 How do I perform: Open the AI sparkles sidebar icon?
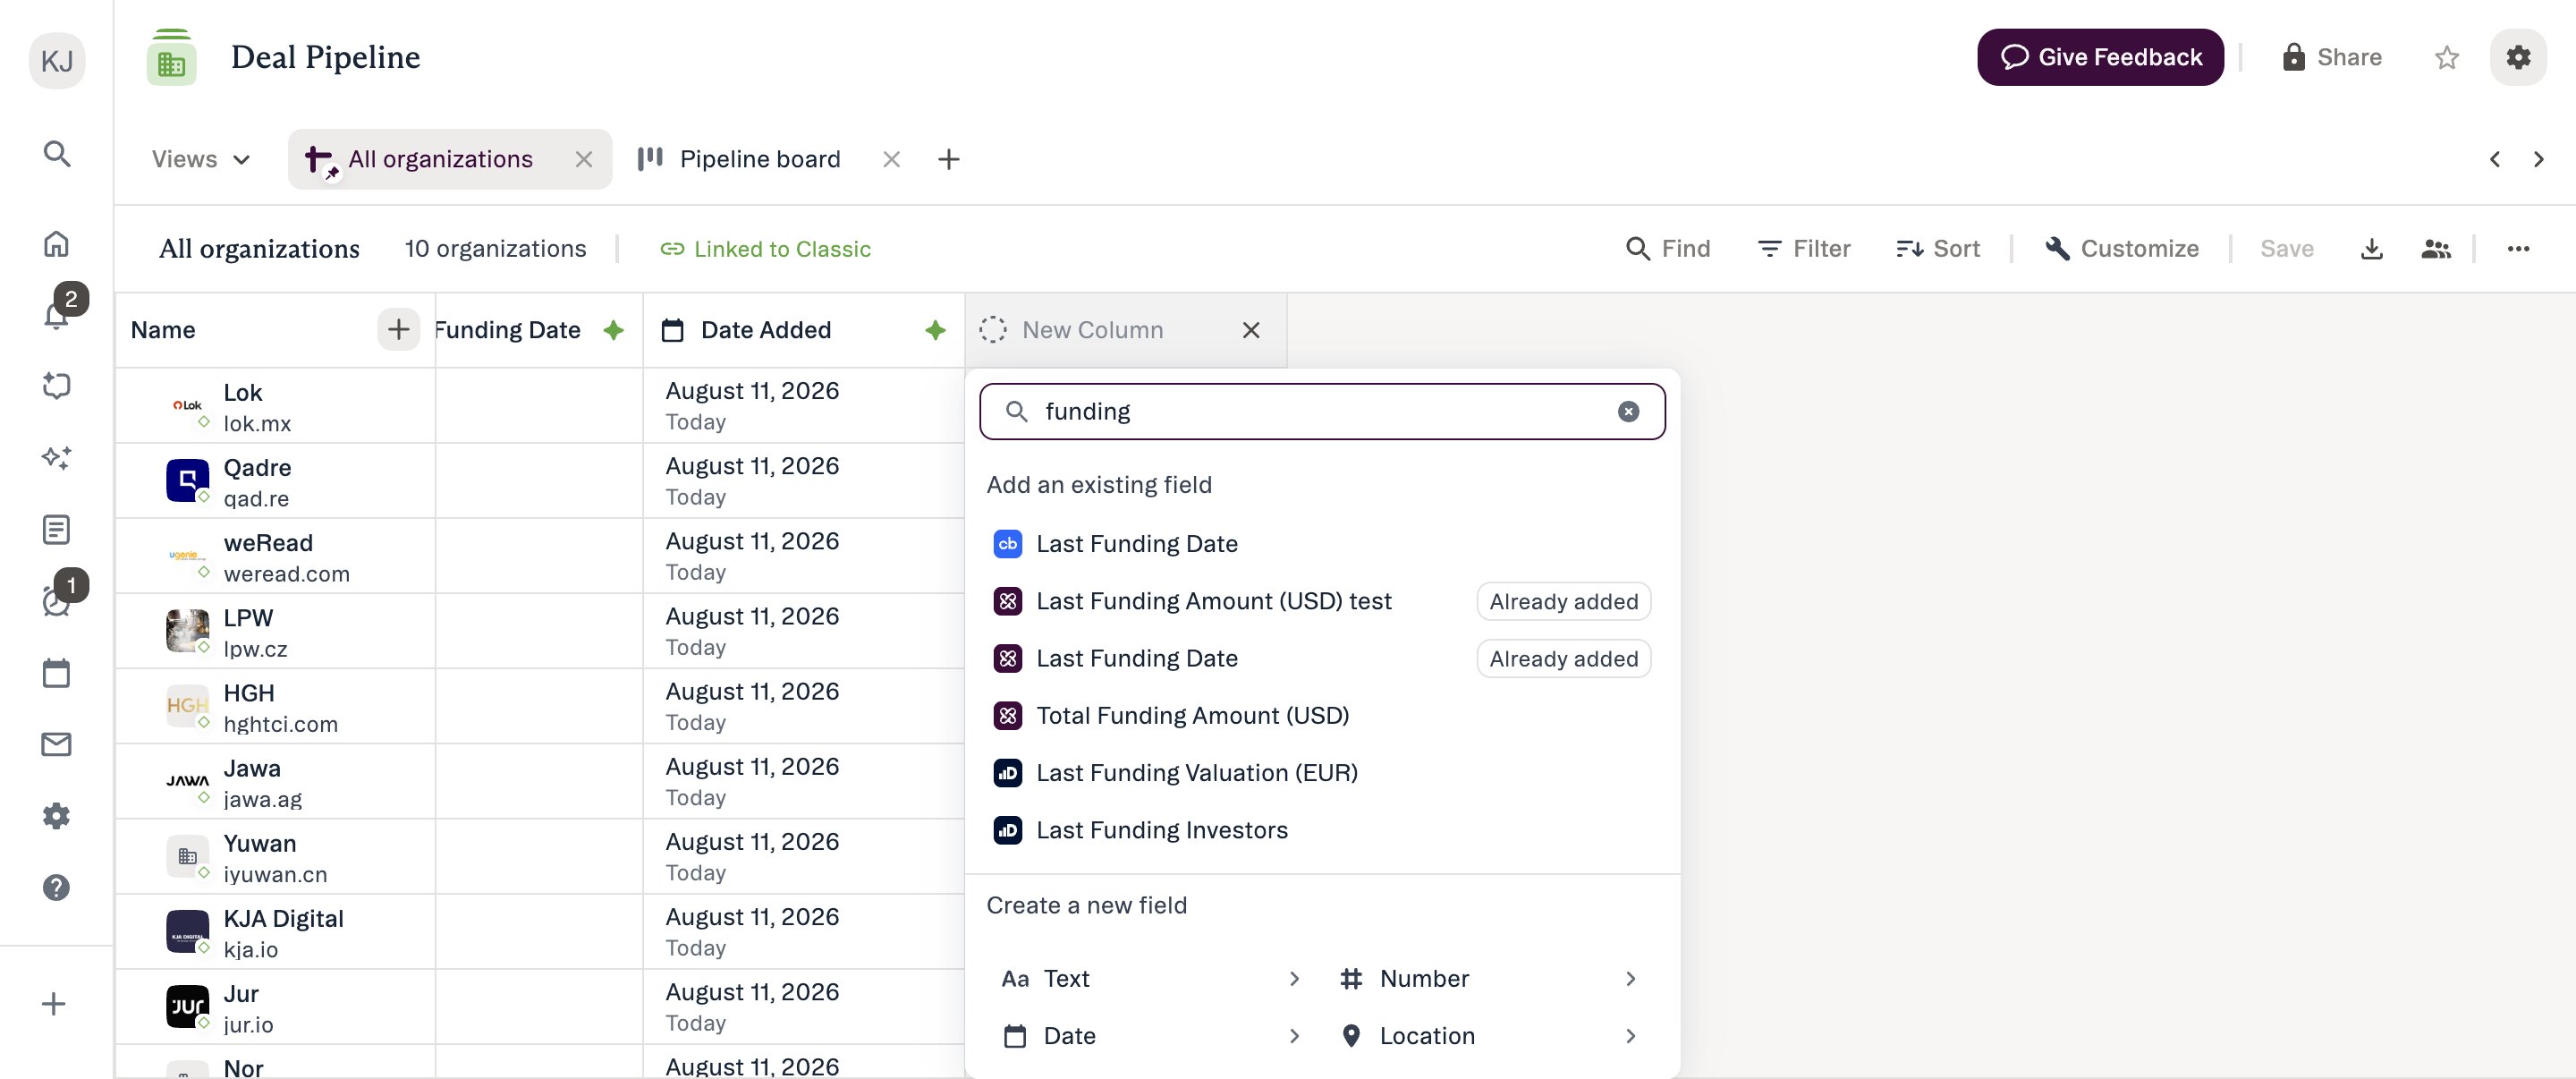(57, 458)
